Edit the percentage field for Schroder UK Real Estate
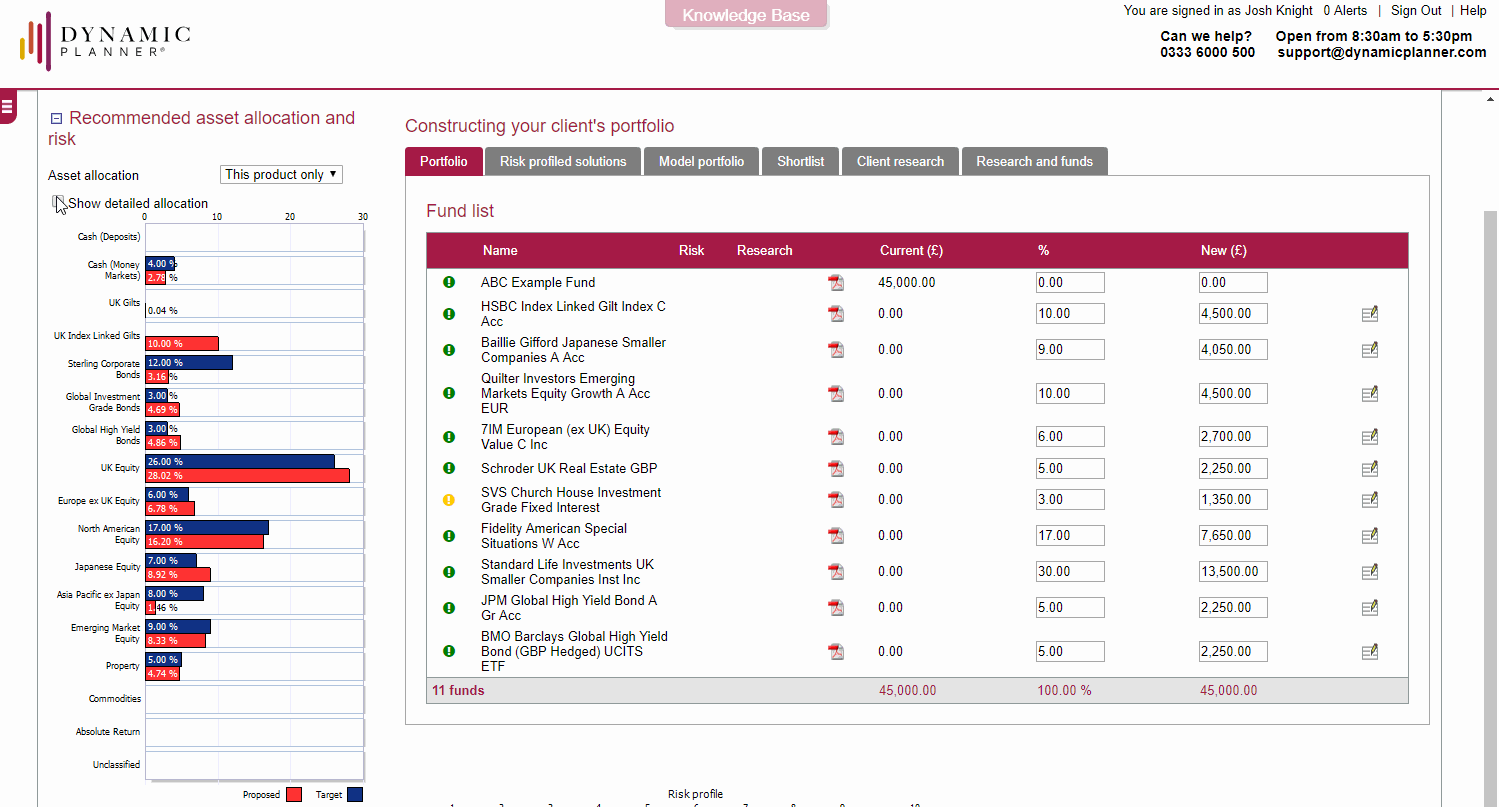The image size is (1499, 807). [1070, 469]
